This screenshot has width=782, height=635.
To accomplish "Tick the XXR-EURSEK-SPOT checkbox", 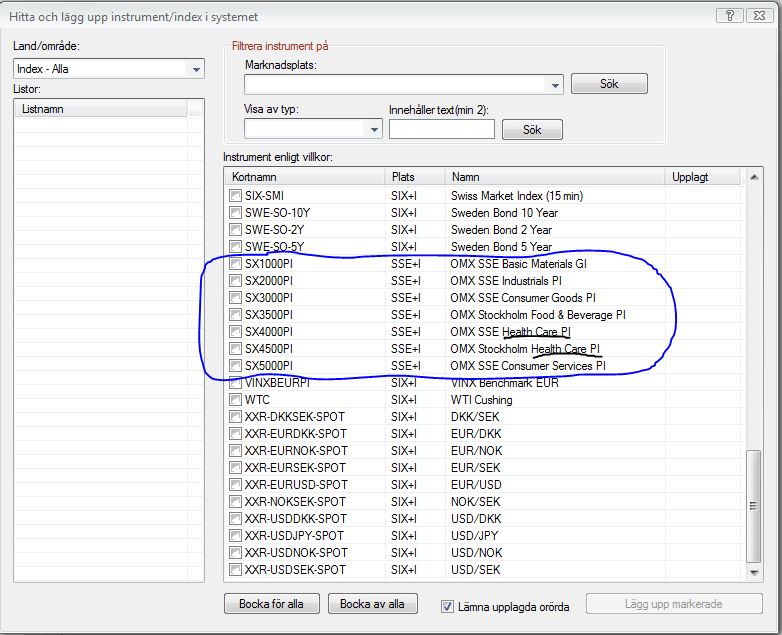I will coord(236,468).
